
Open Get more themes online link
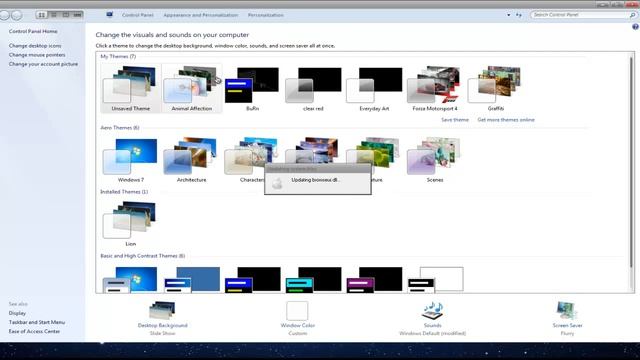pos(506,120)
